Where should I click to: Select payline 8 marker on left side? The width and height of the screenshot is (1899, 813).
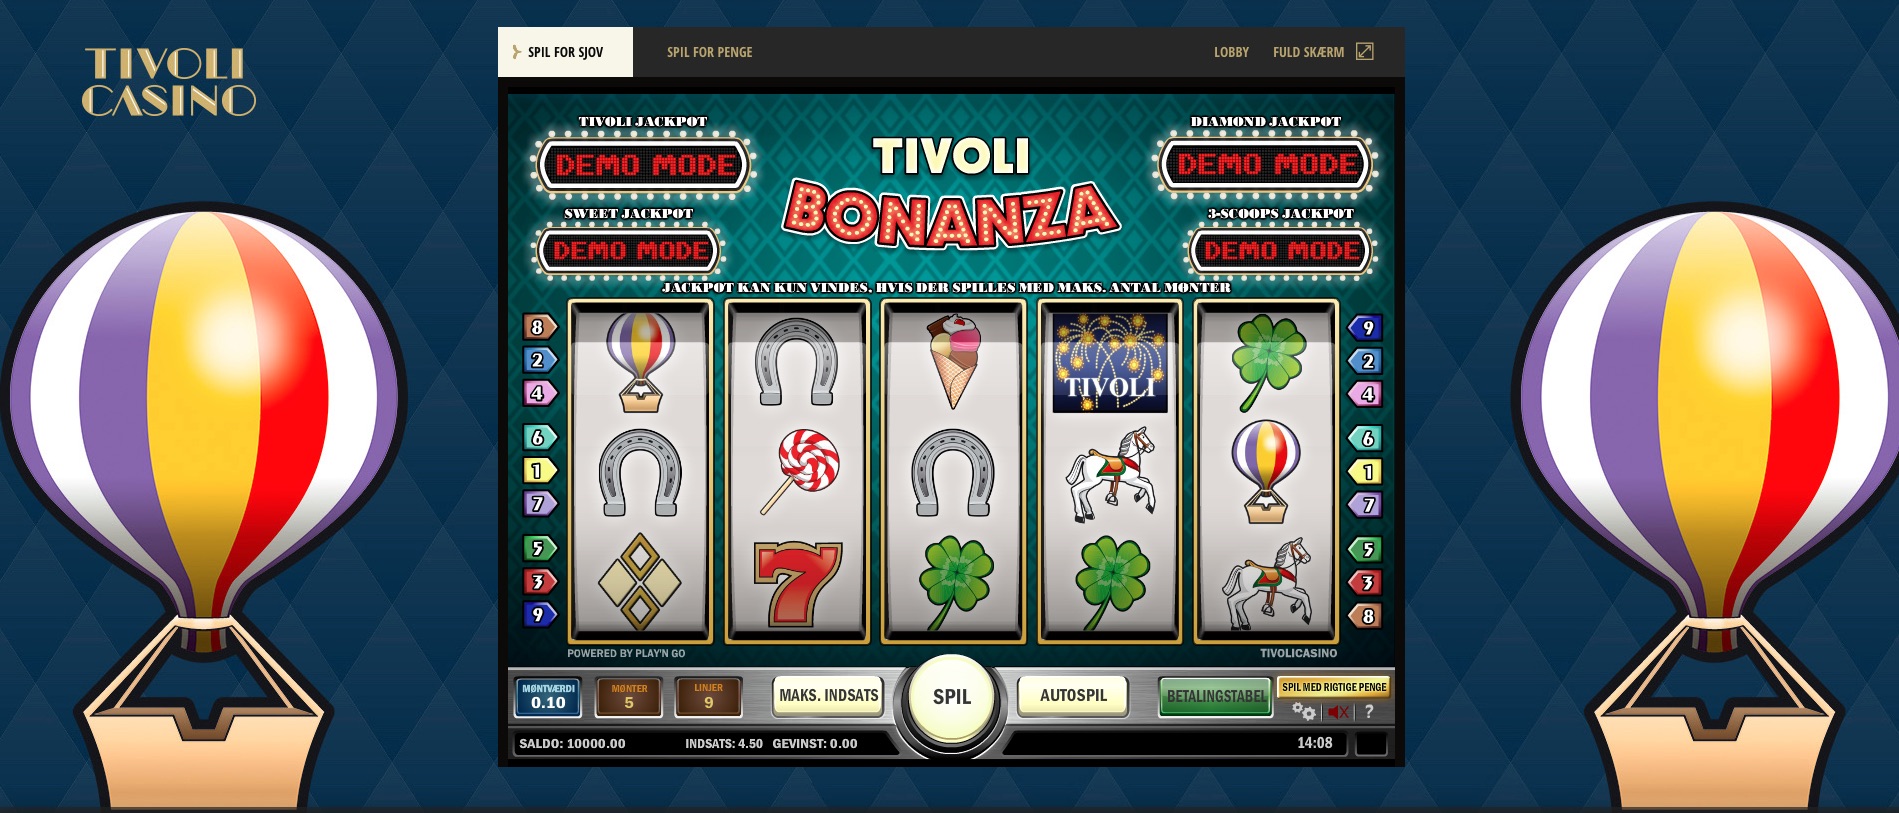click(x=539, y=327)
